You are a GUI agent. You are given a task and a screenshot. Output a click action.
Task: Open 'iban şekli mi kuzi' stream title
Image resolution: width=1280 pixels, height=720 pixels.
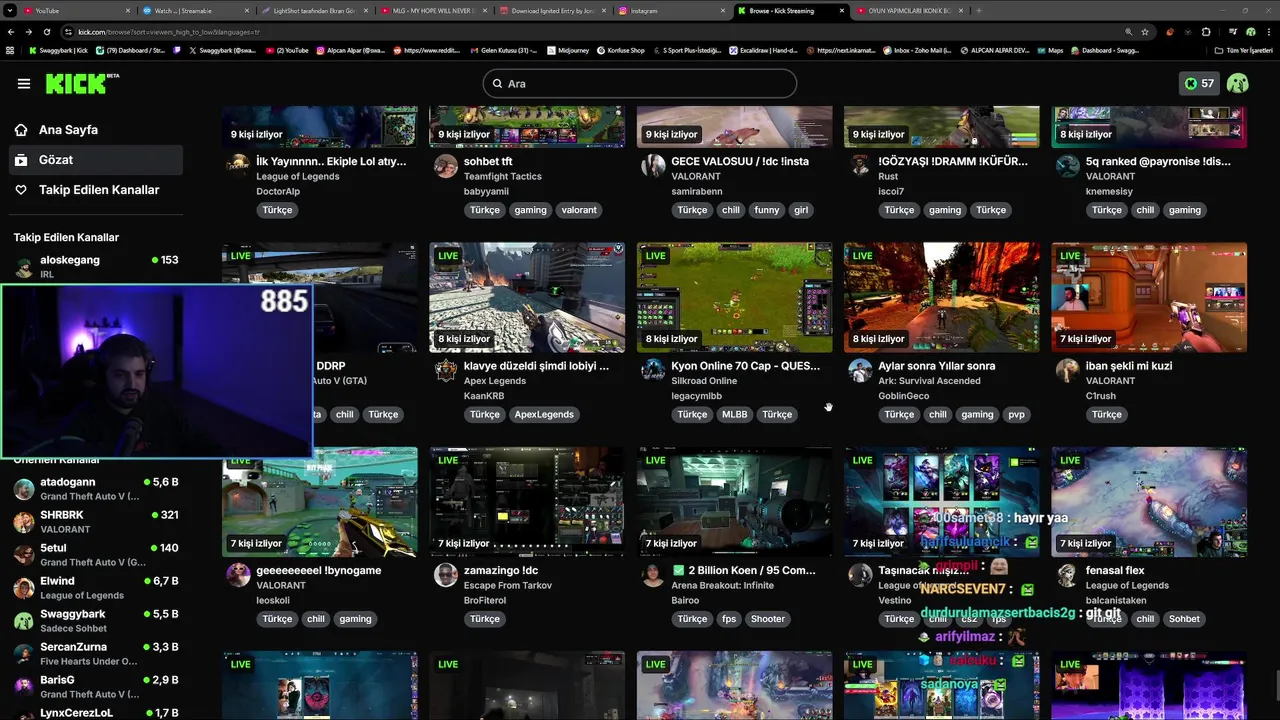coord(1129,366)
